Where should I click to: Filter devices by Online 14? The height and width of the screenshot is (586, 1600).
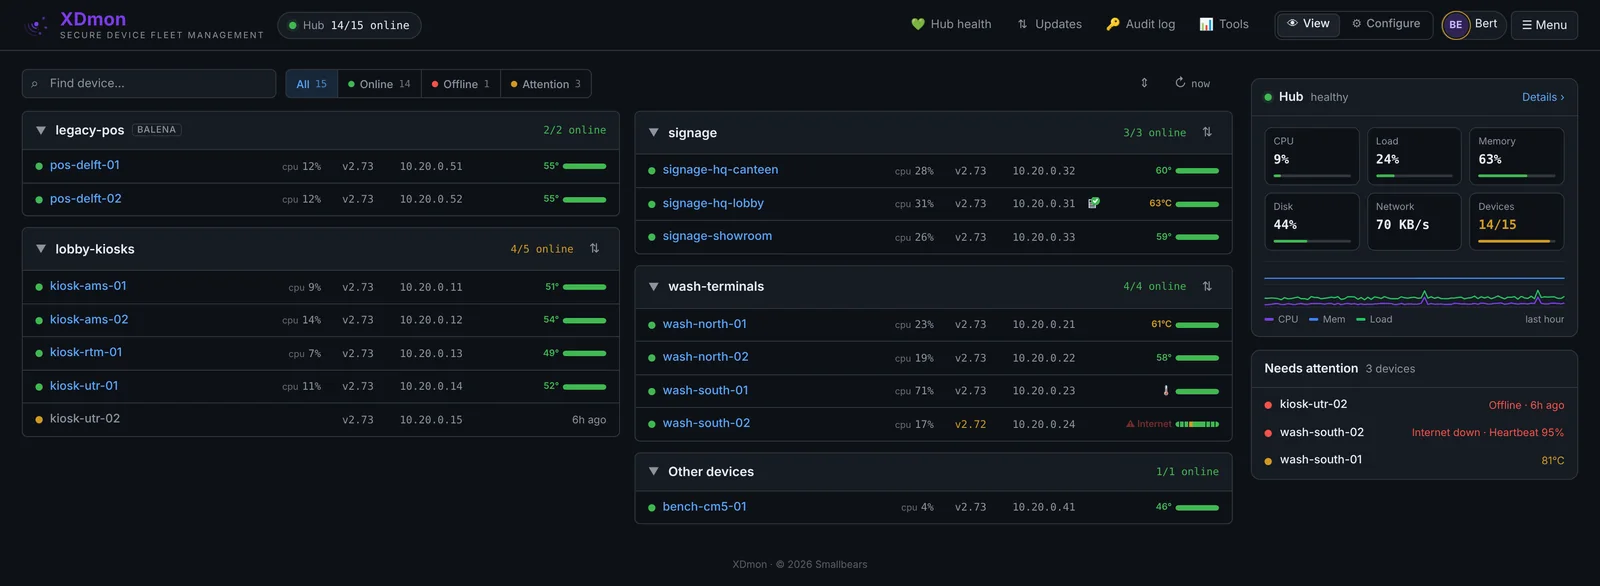(379, 84)
